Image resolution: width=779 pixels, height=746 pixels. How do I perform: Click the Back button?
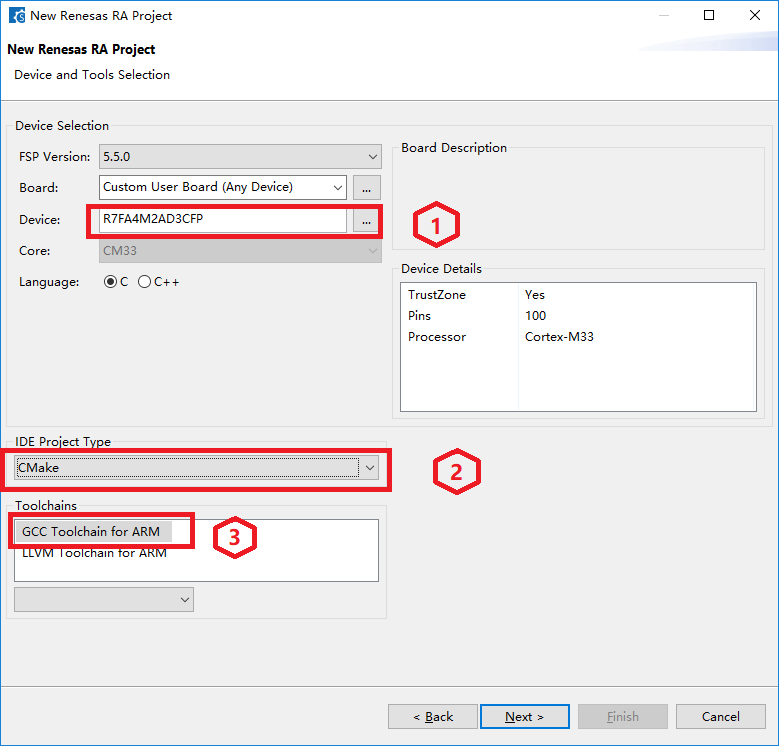tap(433, 717)
